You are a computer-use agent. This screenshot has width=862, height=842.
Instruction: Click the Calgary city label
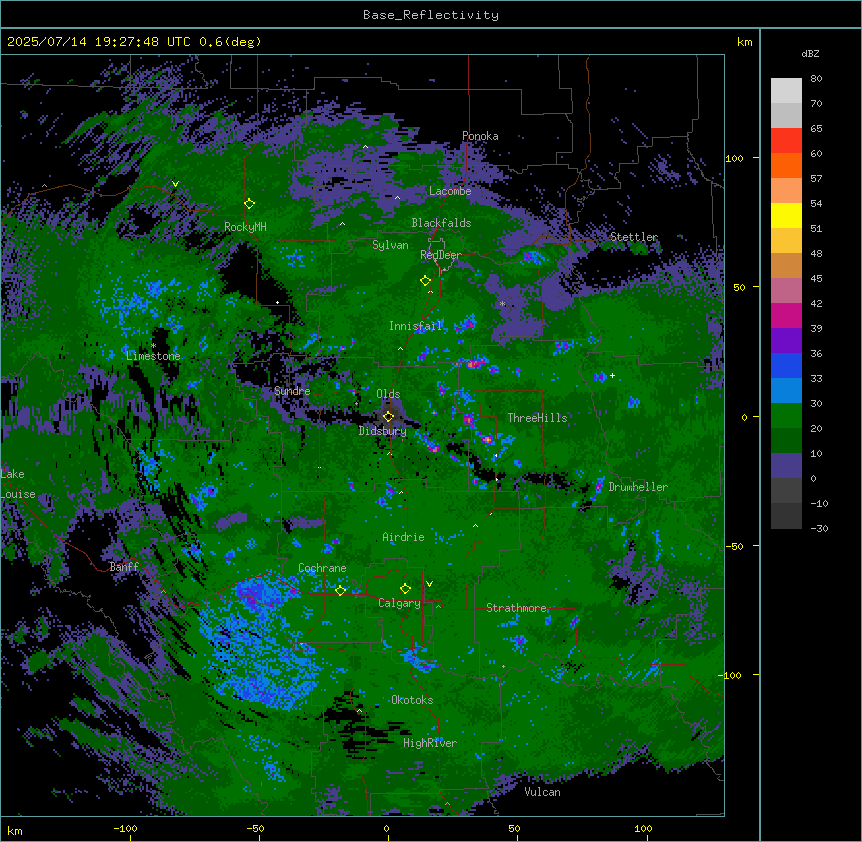399,603
